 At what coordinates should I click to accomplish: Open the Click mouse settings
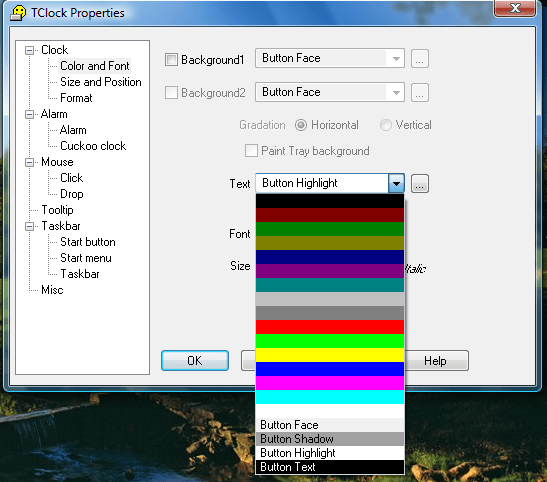[72, 178]
